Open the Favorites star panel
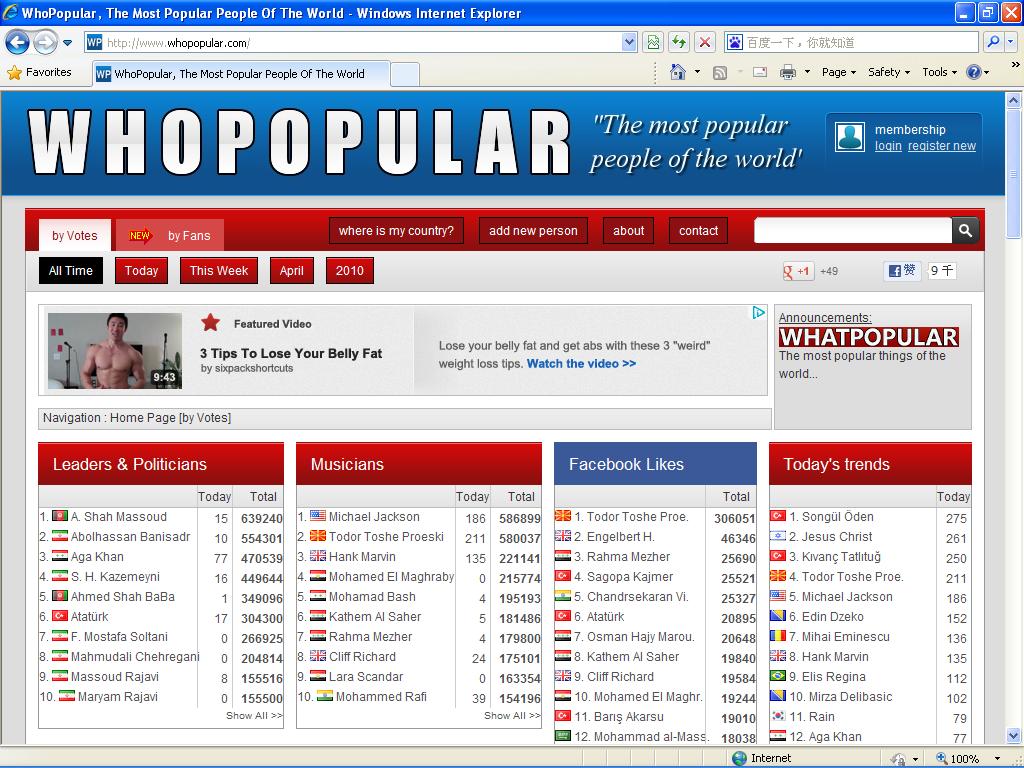The width and height of the screenshot is (1024, 768). coord(40,72)
